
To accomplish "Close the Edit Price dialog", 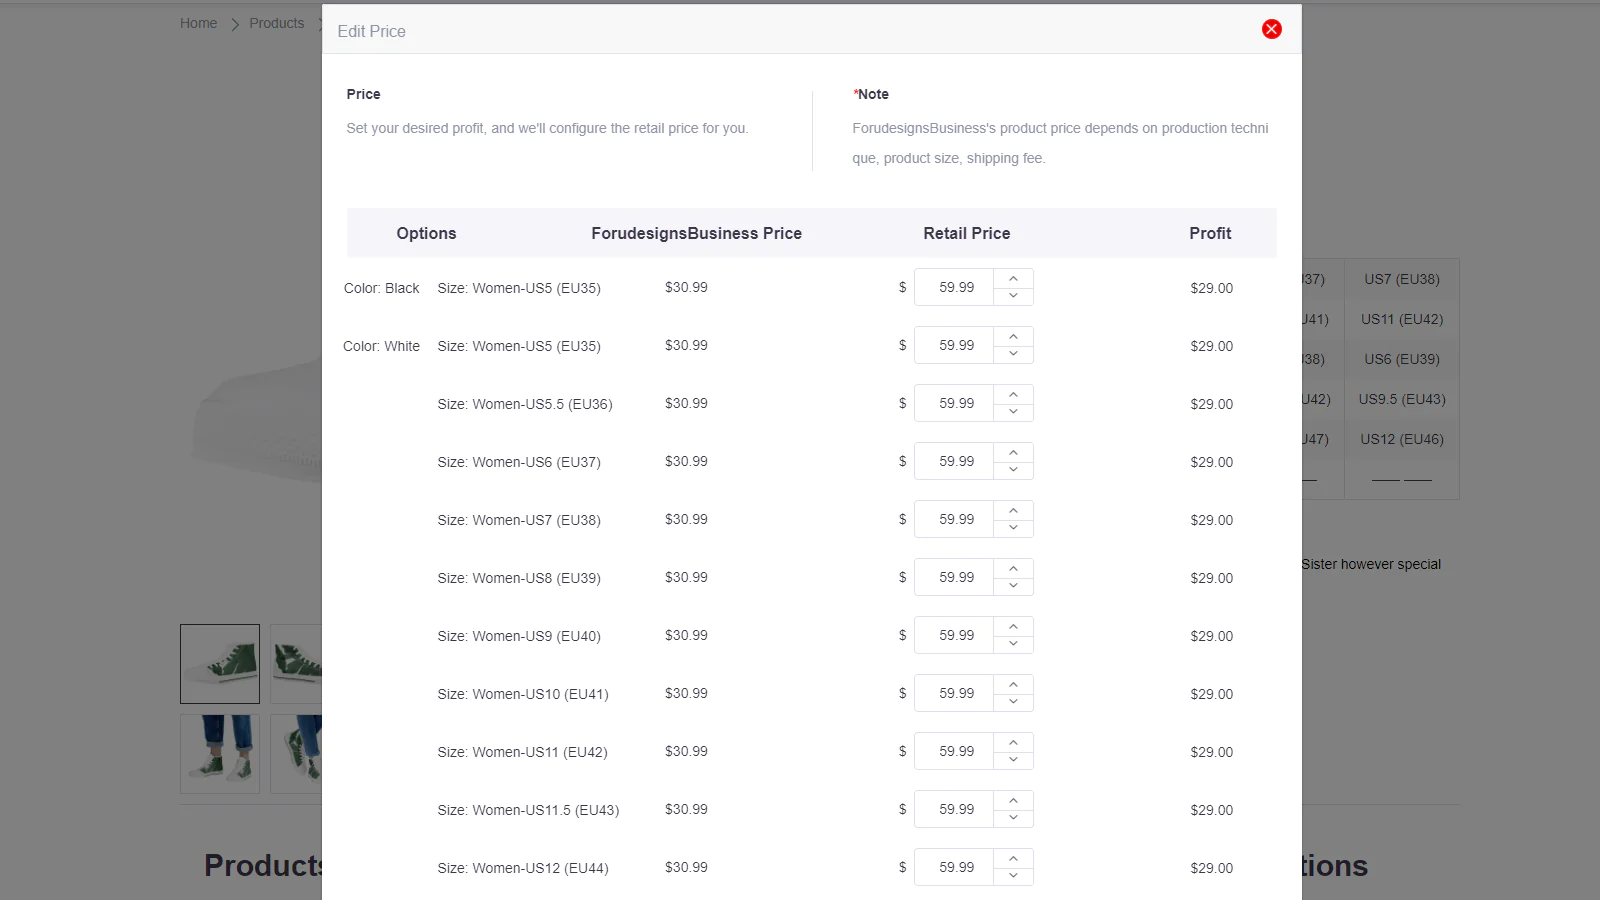I will (1272, 29).
